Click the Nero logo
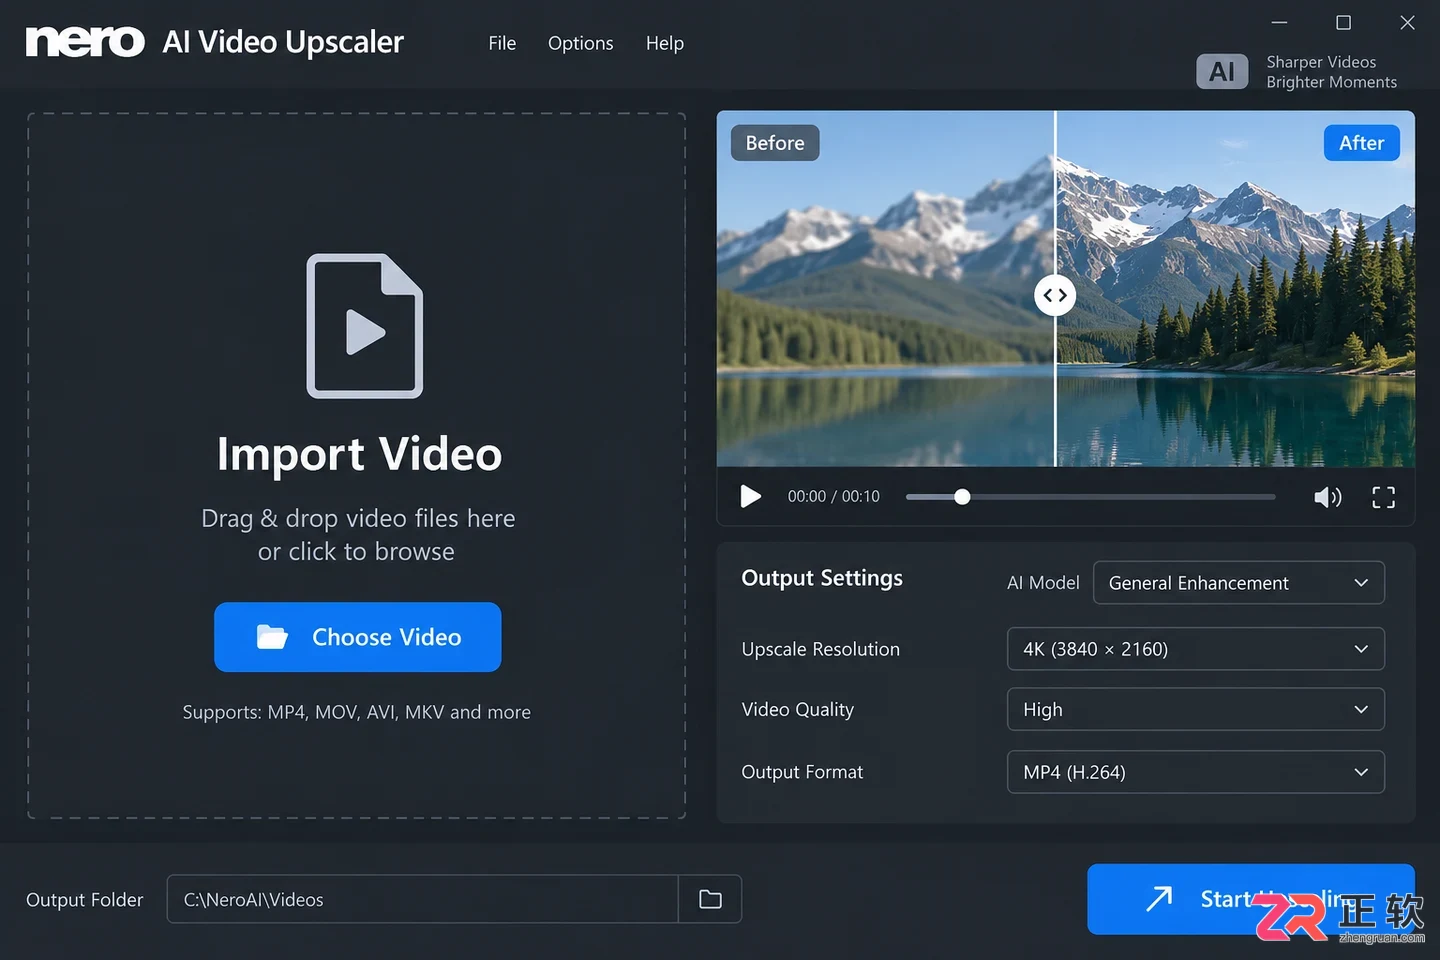The height and width of the screenshot is (960, 1440). (85, 41)
